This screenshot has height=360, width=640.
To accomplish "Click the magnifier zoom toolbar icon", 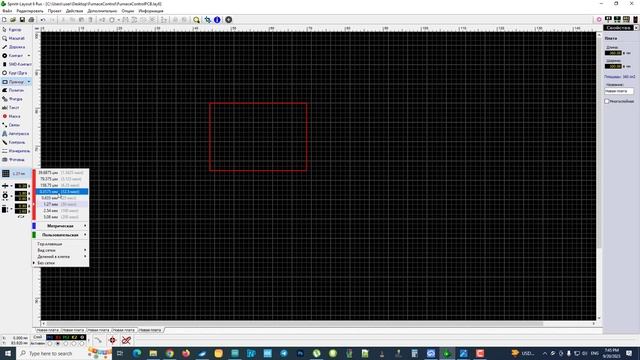I will 196,20.
